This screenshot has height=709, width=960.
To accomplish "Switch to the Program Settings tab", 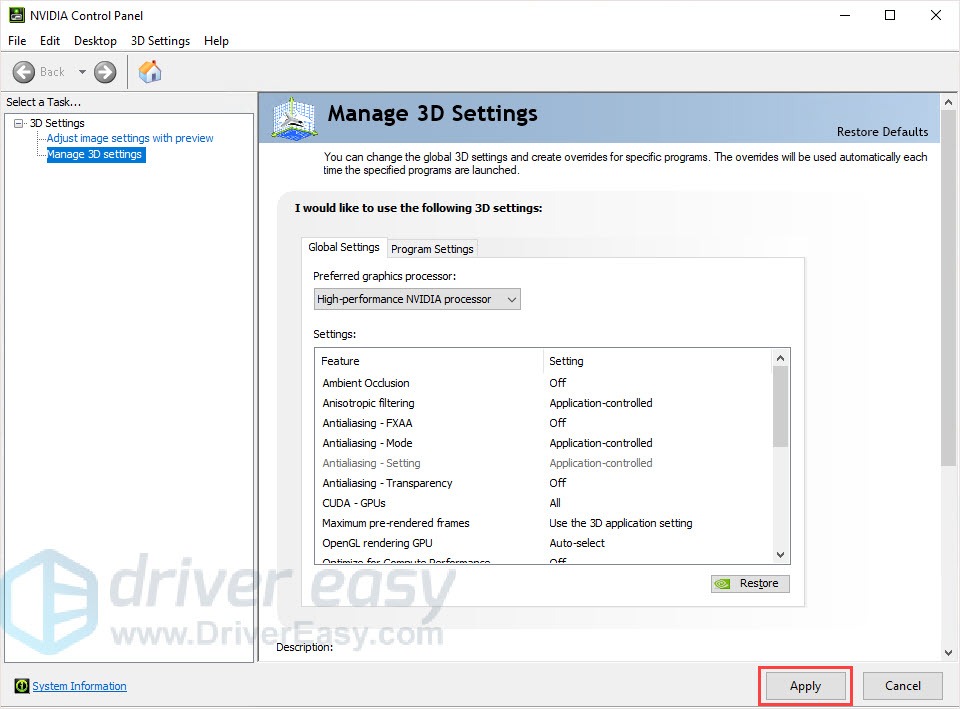I will 432,249.
